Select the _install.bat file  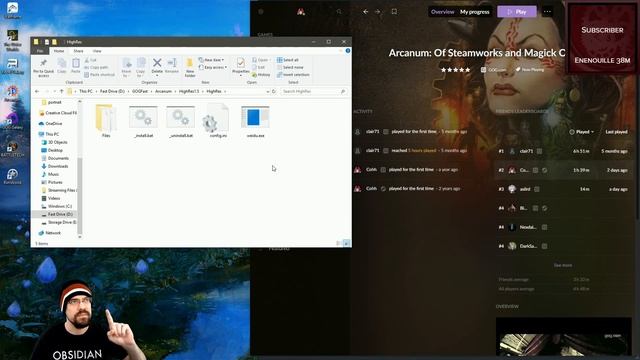(x=143, y=121)
